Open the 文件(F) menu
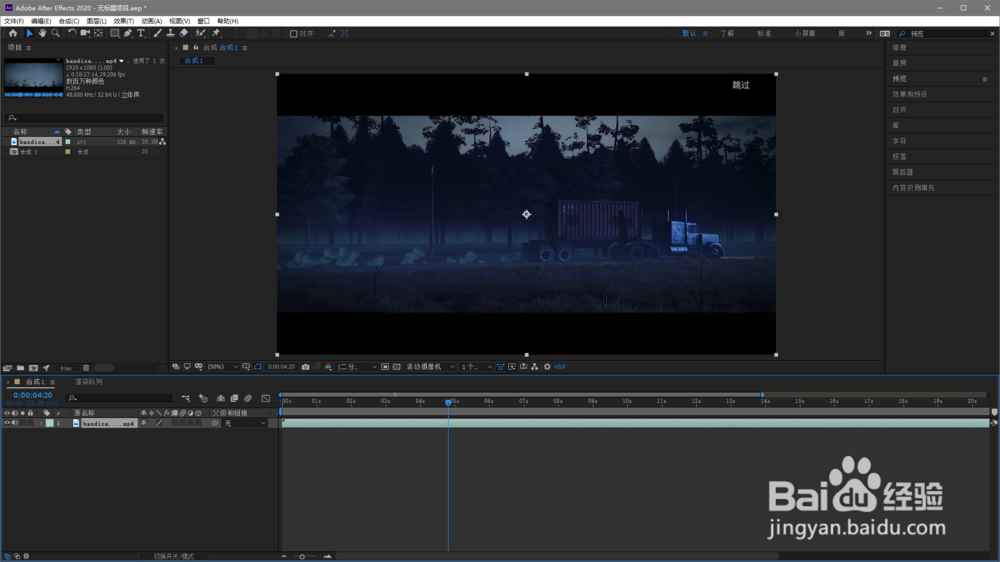Viewport: 1000px width, 562px height. coord(13,21)
